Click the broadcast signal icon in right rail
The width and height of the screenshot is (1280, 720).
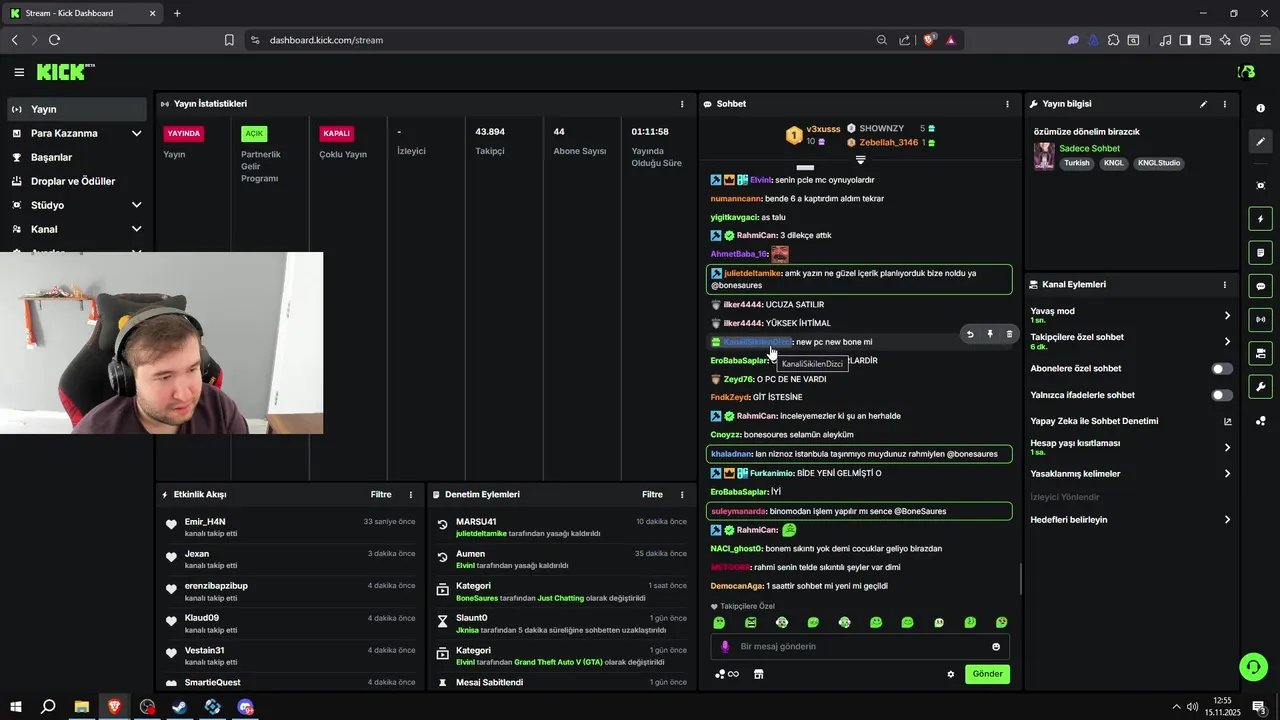coord(1260,320)
